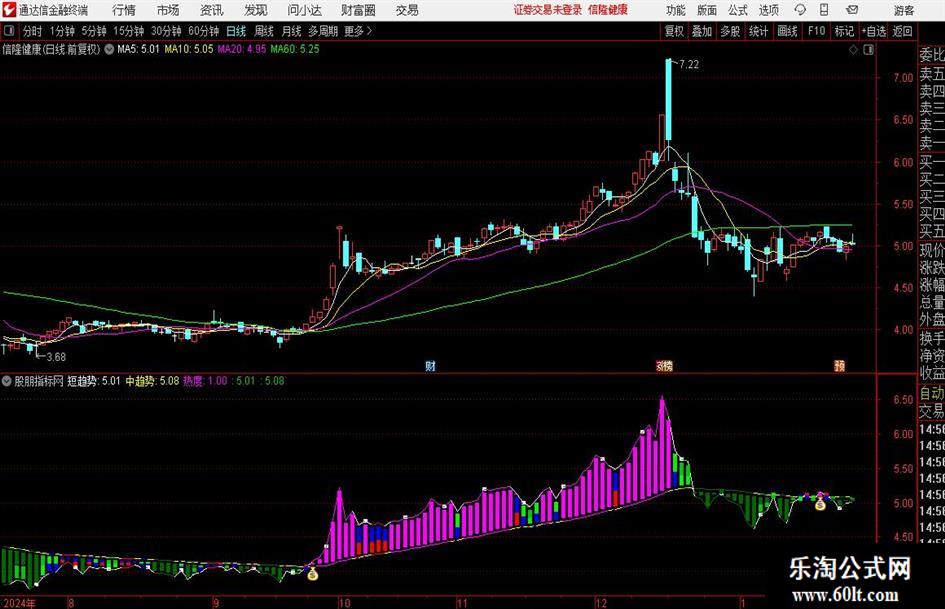Viewport: 945px width, 609px height.
Task: Click the 短趋势: 5.01 indicator value
Action: click(x=93, y=381)
